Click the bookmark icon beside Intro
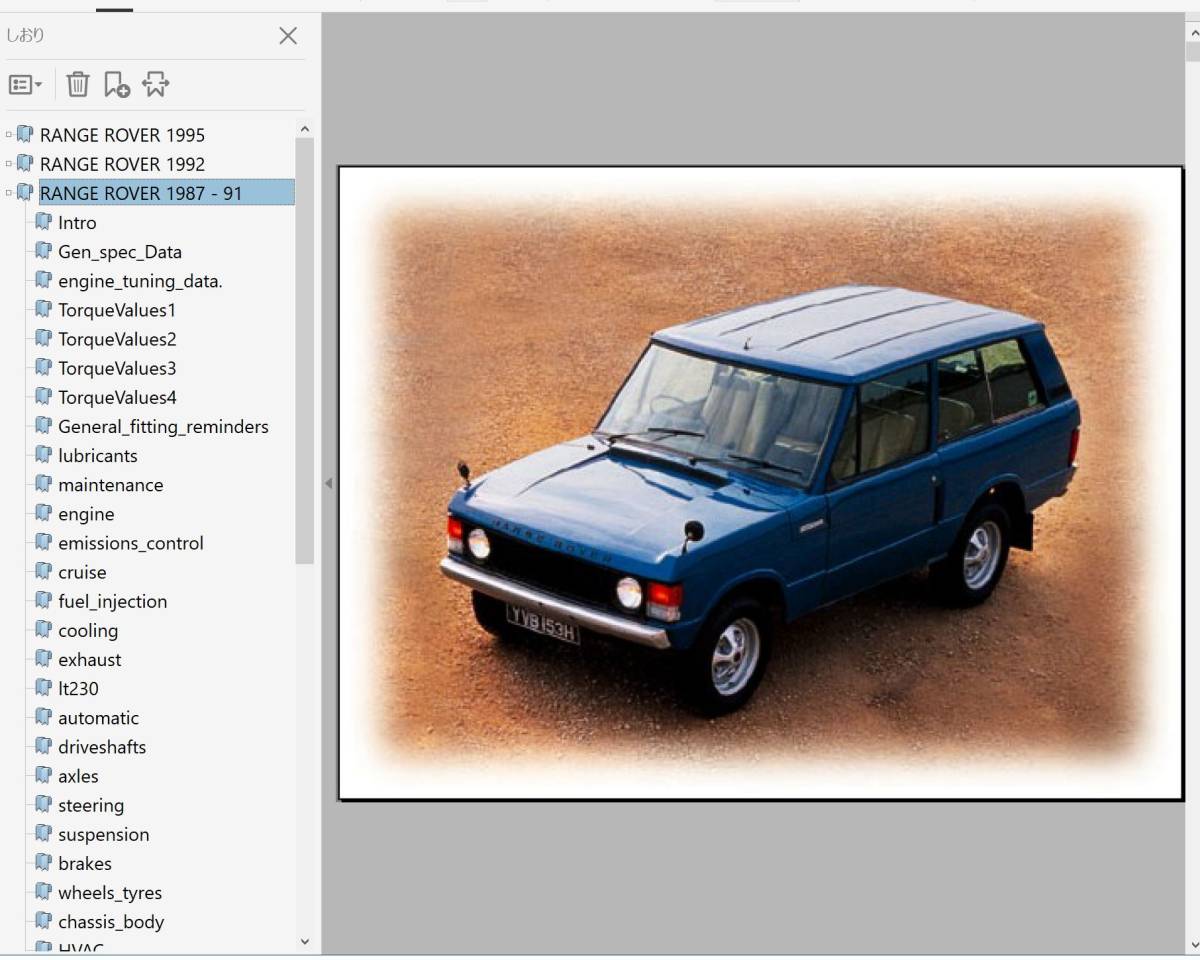Image resolution: width=1200 pixels, height=960 pixels. coord(43,222)
